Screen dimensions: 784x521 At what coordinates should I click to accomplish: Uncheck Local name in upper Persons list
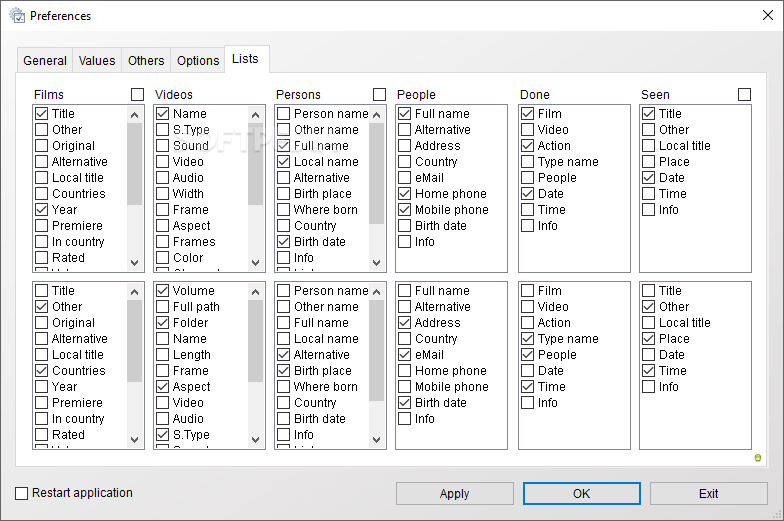click(284, 162)
